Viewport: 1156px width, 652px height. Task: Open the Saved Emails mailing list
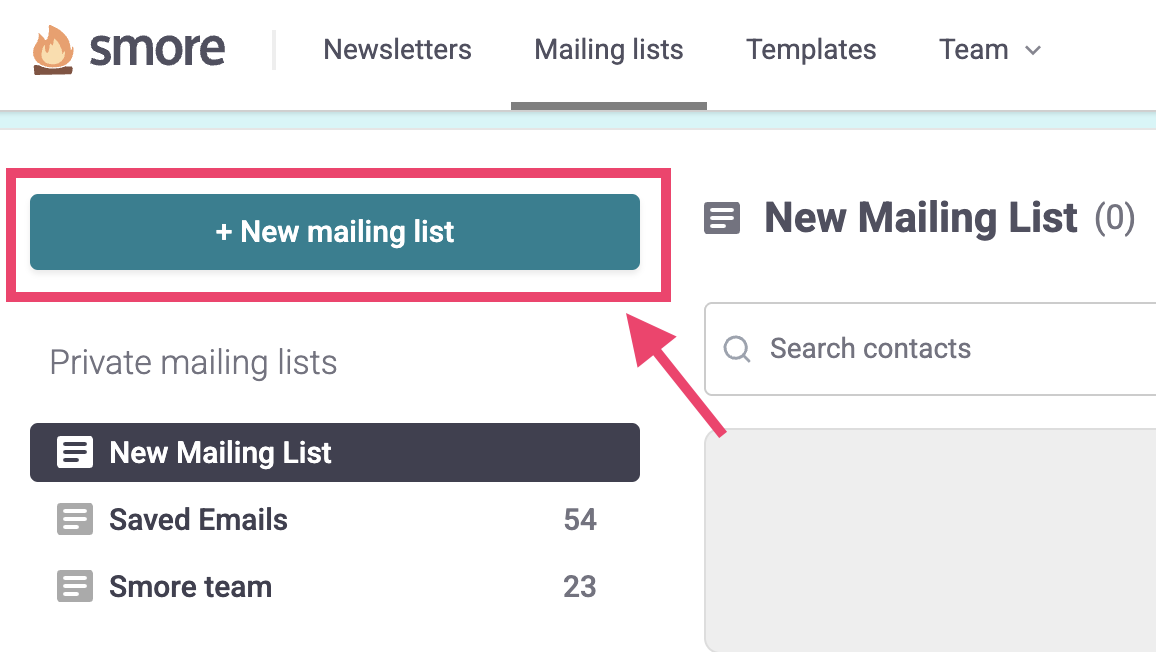point(198,519)
